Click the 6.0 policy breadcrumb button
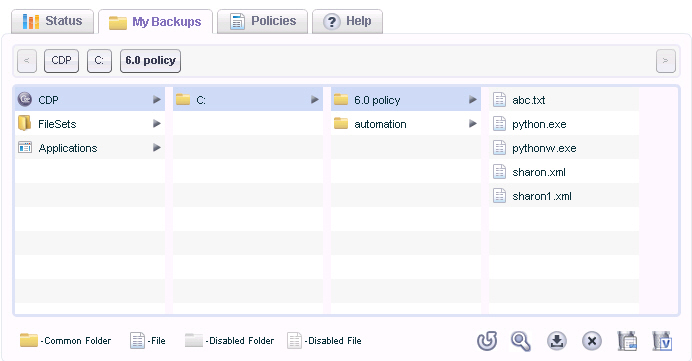The width and height of the screenshot is (692, 361). click(150, 60)
